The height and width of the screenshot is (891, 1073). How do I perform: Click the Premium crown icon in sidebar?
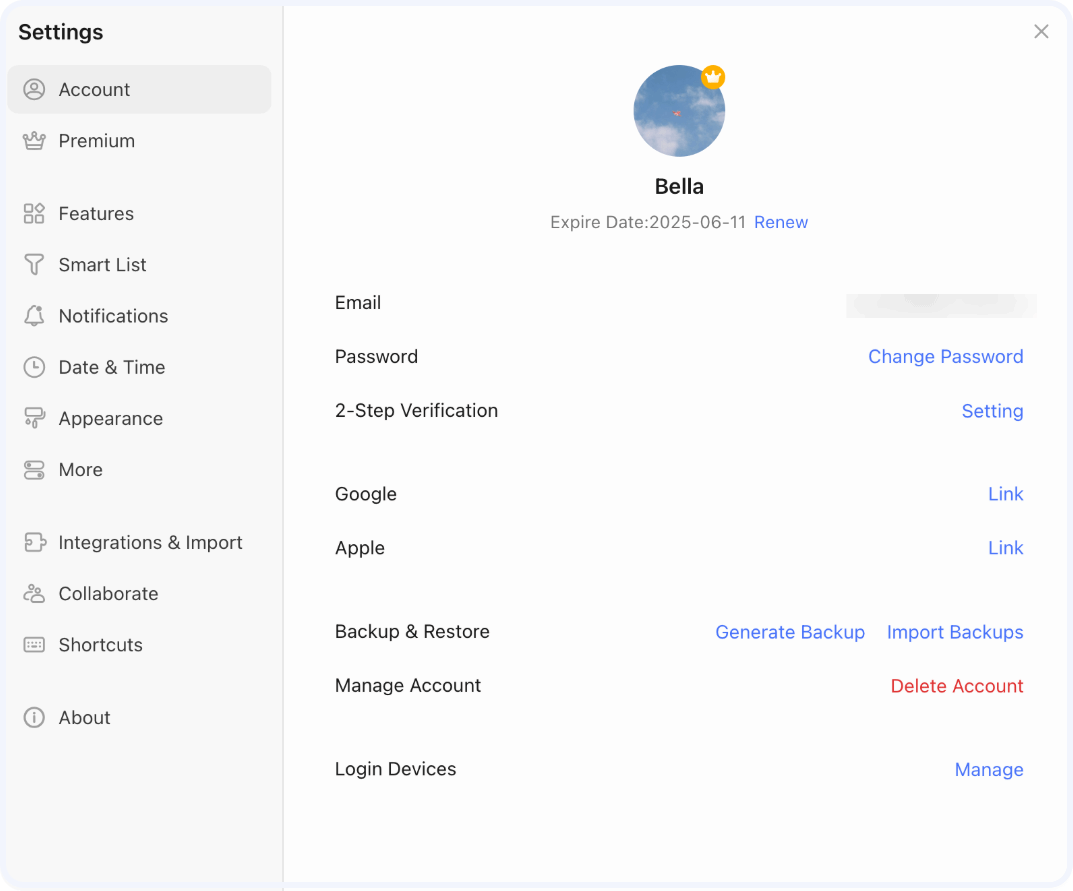pos(34,141)
